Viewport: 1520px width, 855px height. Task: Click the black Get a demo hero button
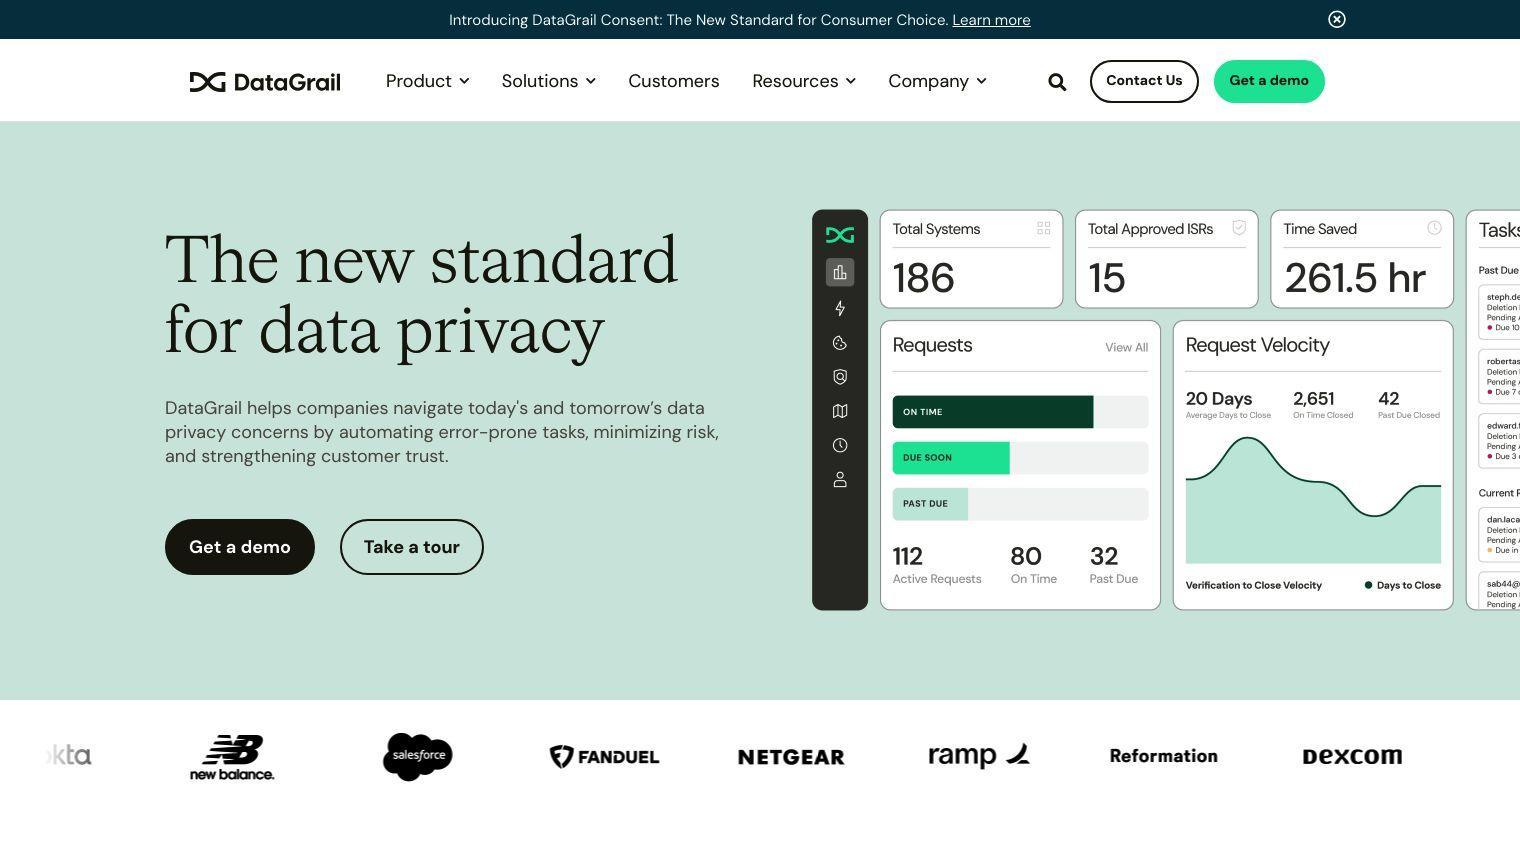point(240,547)
